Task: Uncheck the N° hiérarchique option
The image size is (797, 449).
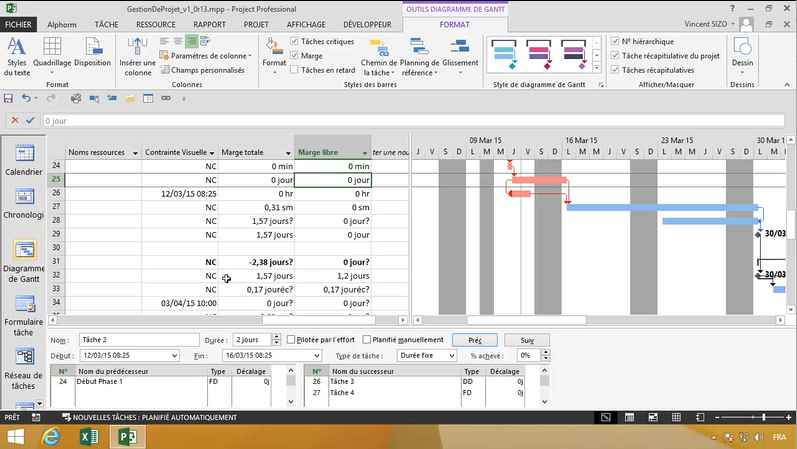Action: coord(614,42)
